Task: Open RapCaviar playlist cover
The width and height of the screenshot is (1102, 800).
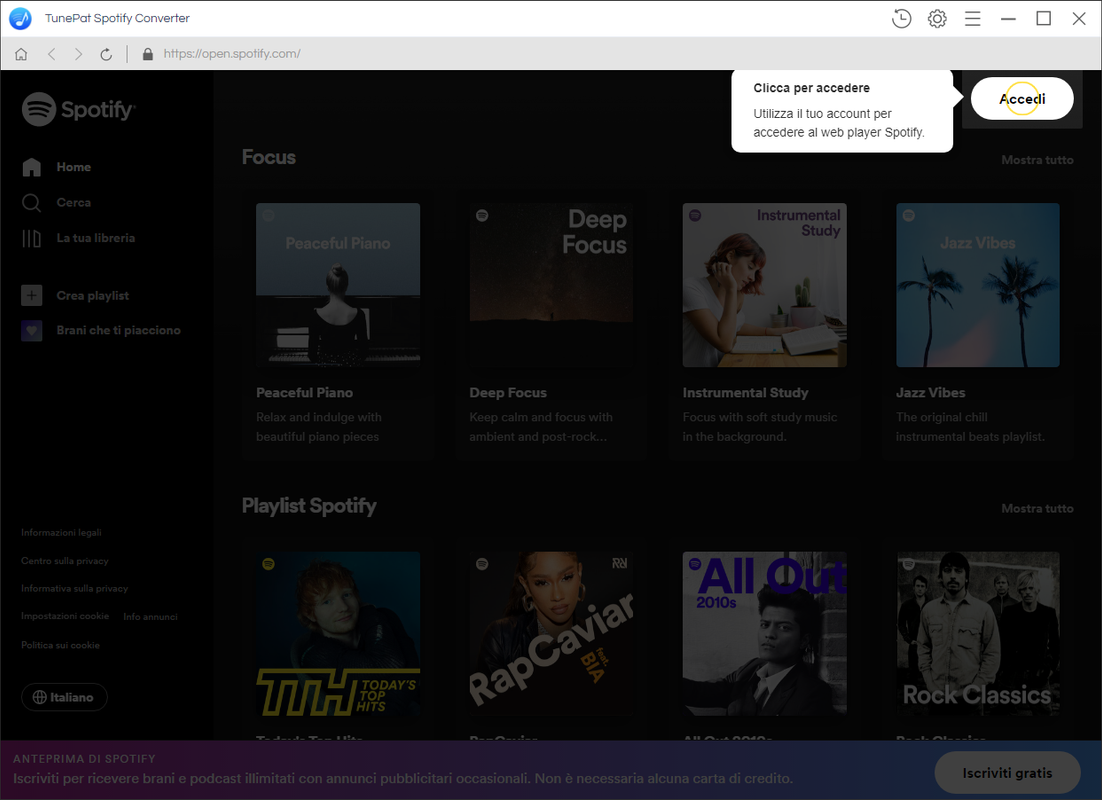Action: [x=551, y=633]
